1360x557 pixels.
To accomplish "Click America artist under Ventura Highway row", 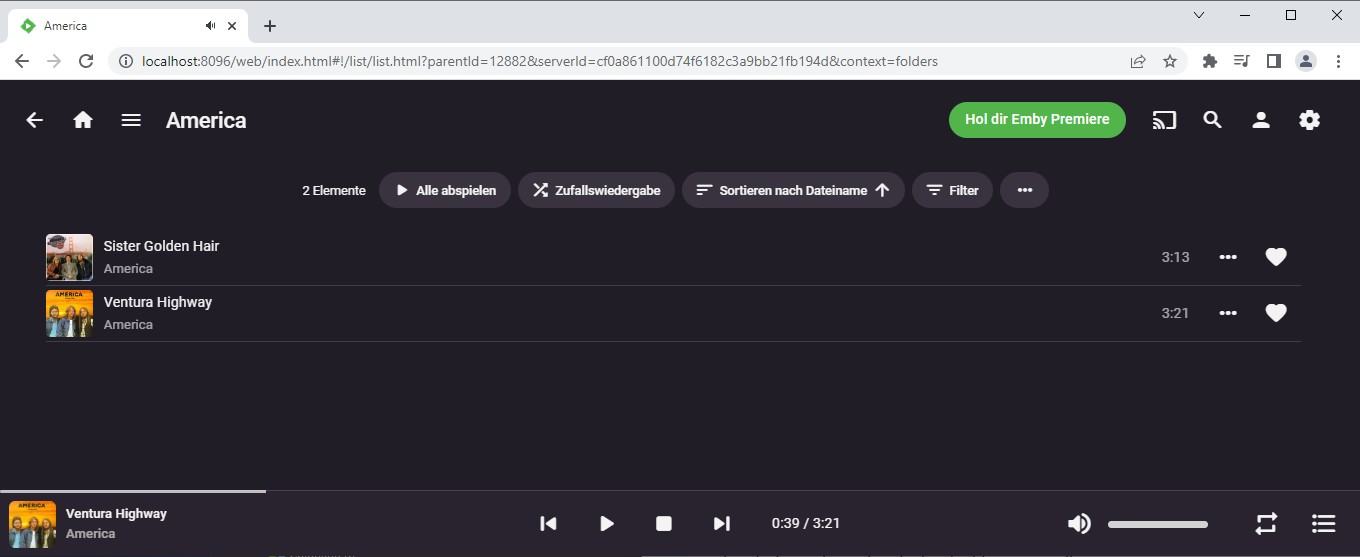I will click(128, 325).
